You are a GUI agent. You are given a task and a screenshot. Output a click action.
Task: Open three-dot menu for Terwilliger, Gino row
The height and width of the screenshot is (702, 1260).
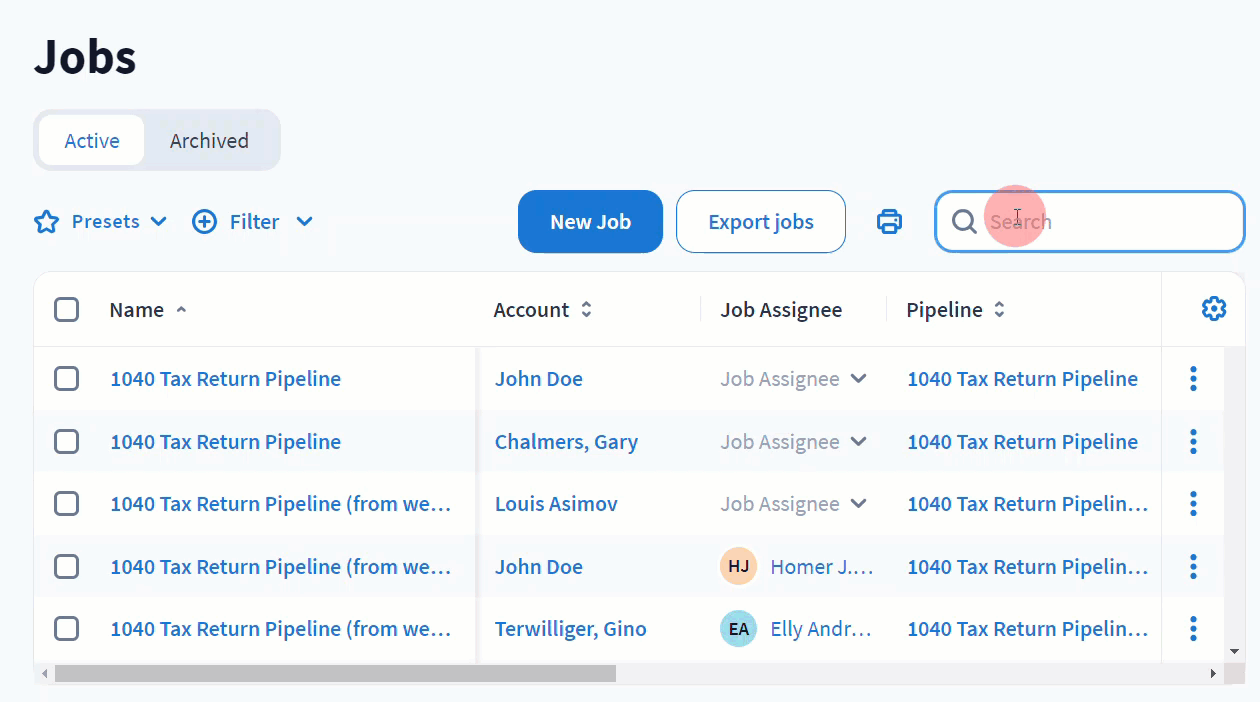1193,629
